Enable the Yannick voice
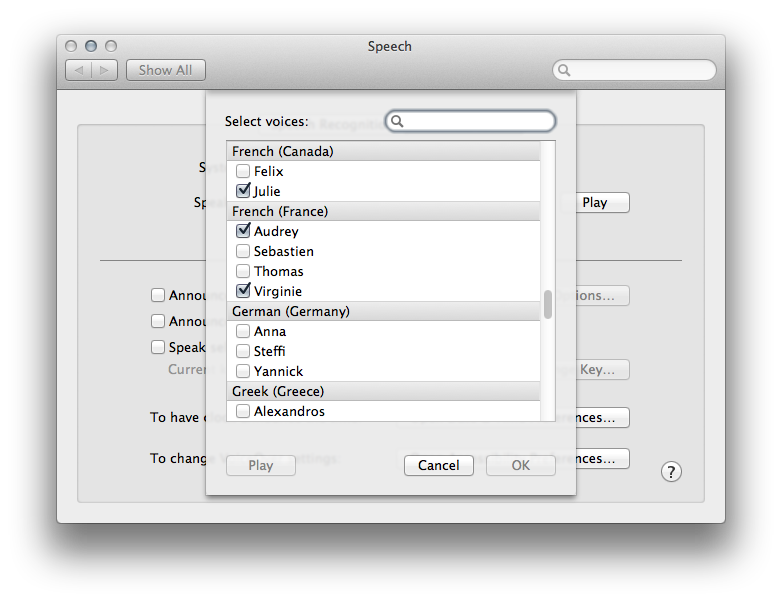This screenshot has height=602, width=782. (243, 371)
